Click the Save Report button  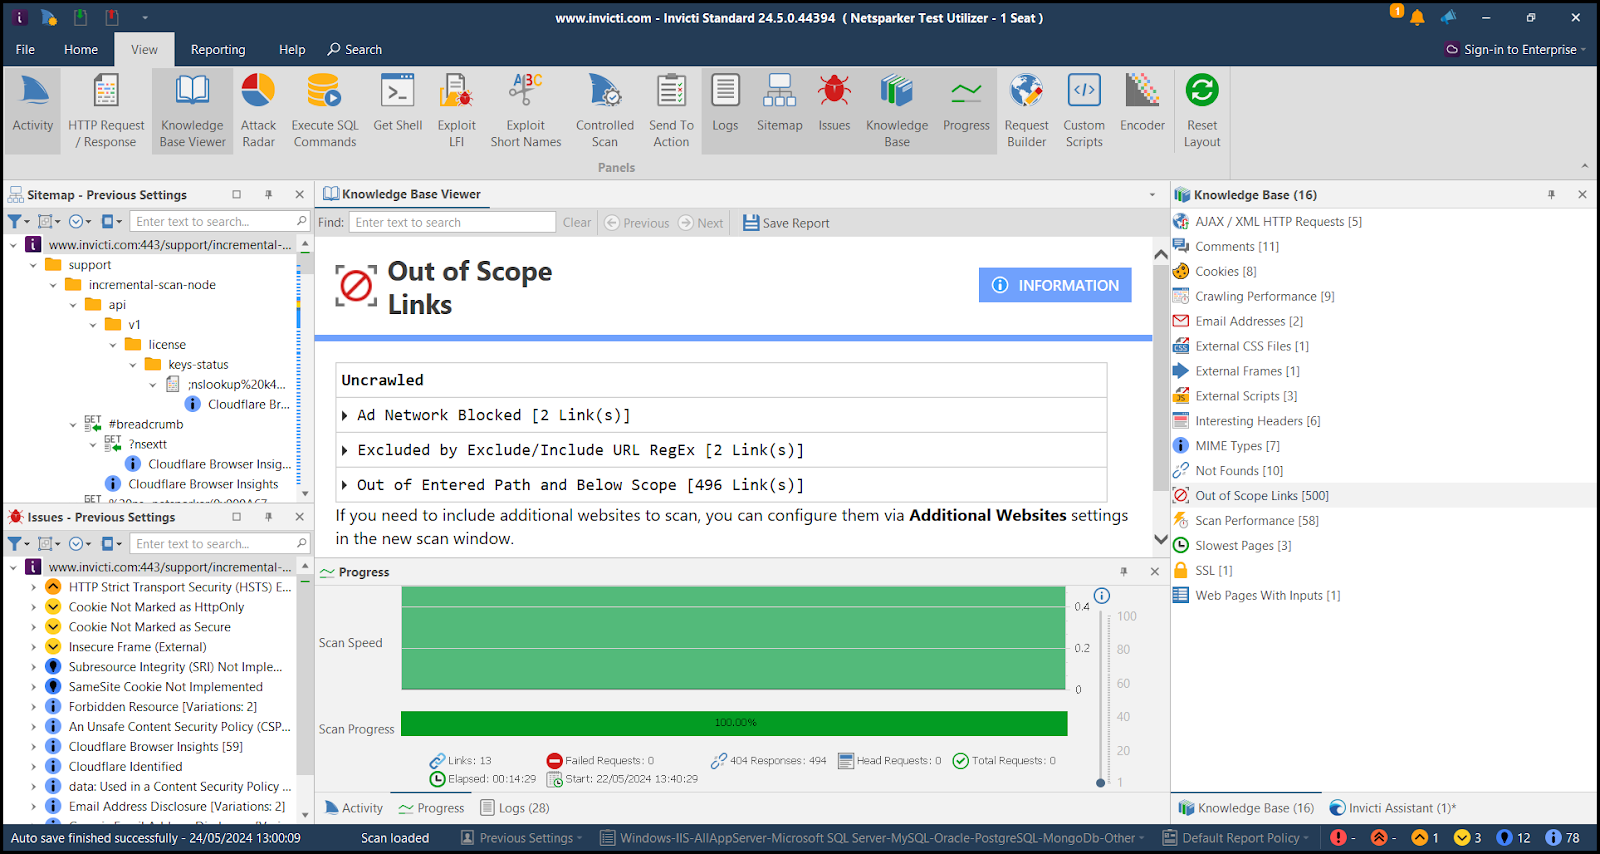786,223
